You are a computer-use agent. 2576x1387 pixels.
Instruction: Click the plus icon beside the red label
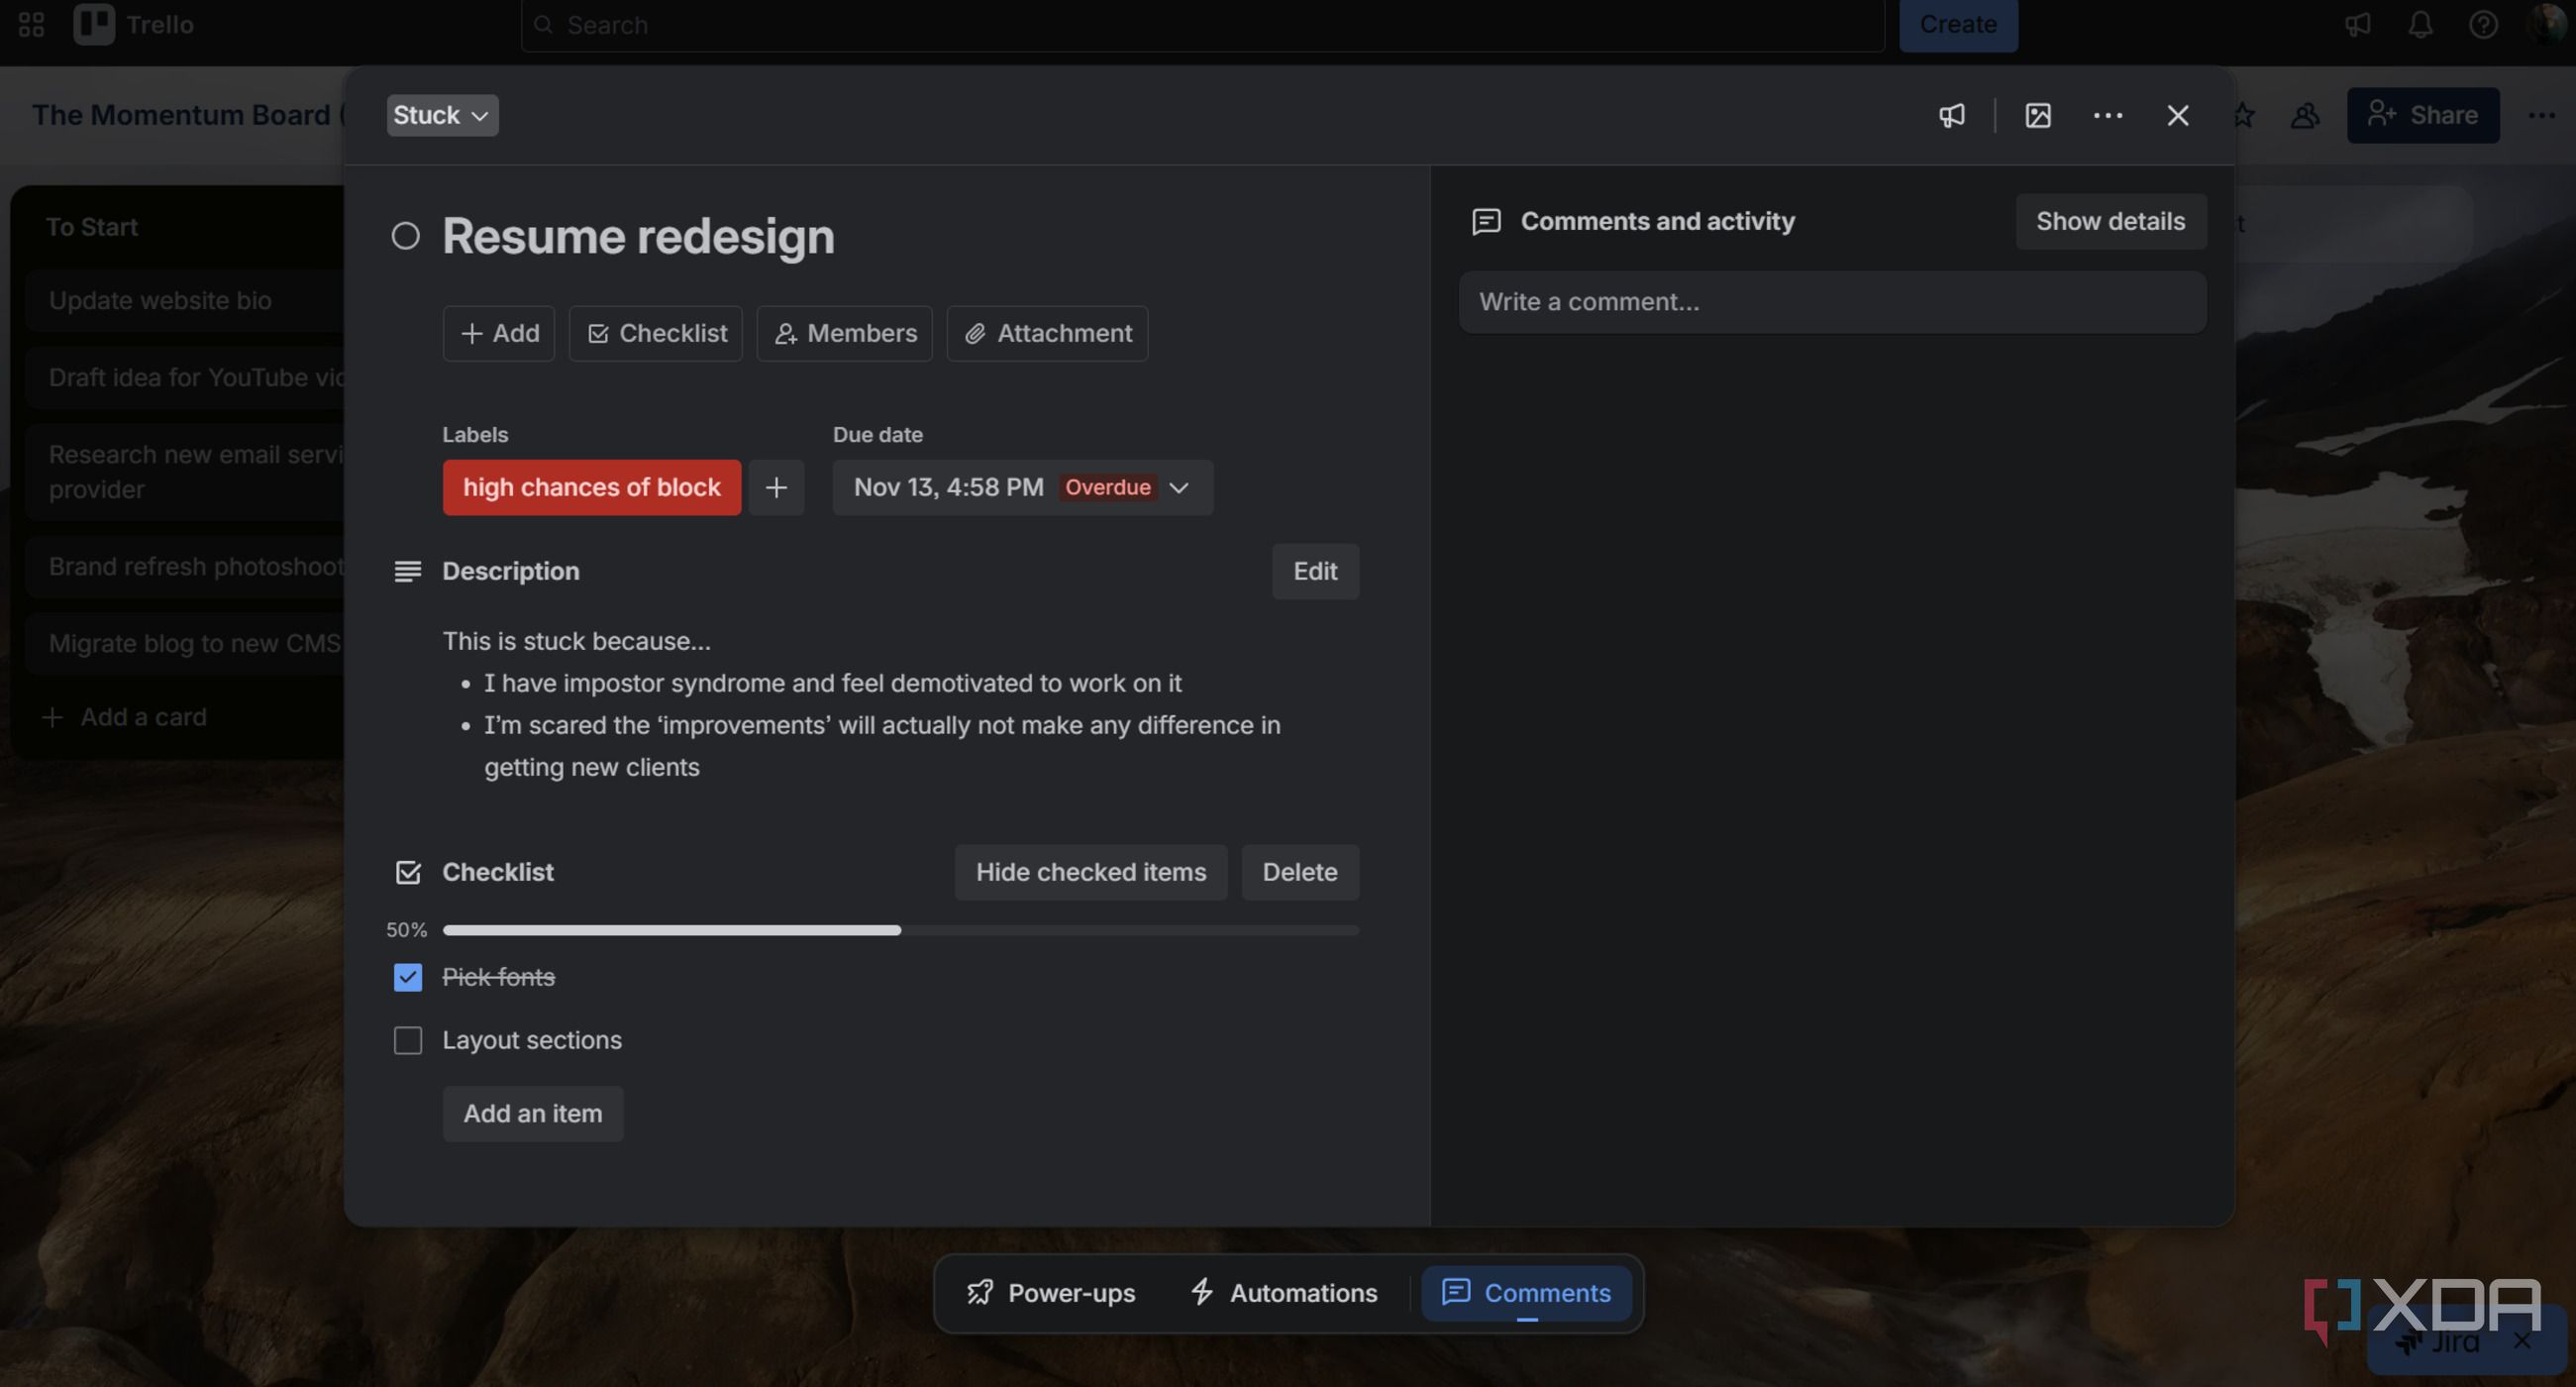(776, 487)
